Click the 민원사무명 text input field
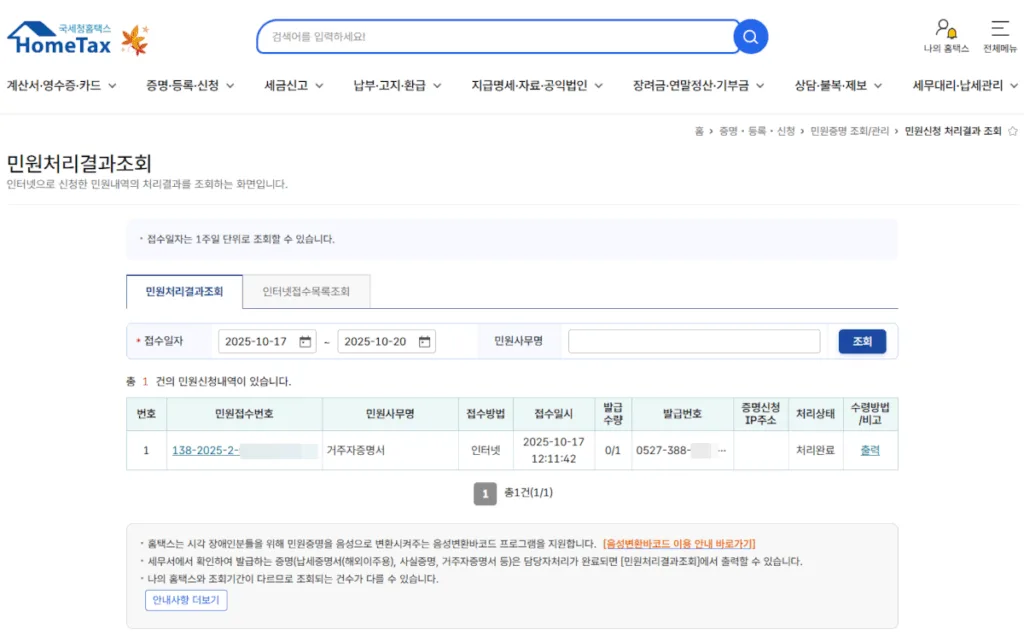Screen dimensions: 1024x641 (x=693, y=342)
